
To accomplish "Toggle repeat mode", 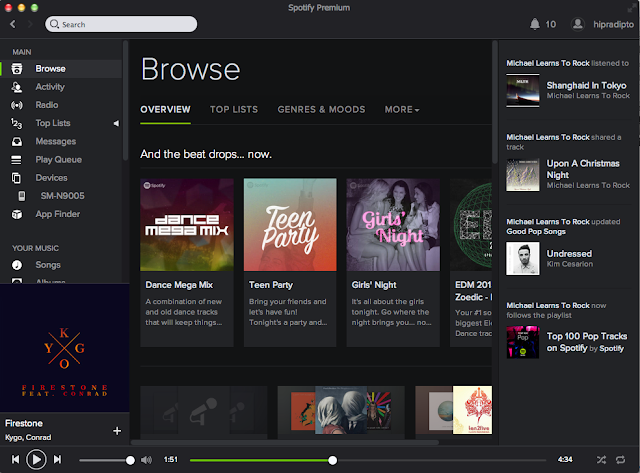I will tap(620, 460).
